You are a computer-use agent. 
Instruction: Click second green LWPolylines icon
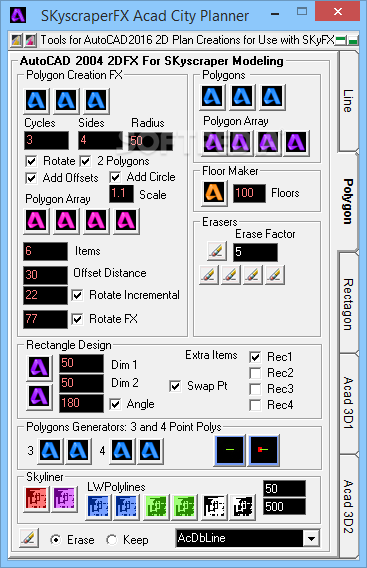pyautogui.click(x=185, y=507)
